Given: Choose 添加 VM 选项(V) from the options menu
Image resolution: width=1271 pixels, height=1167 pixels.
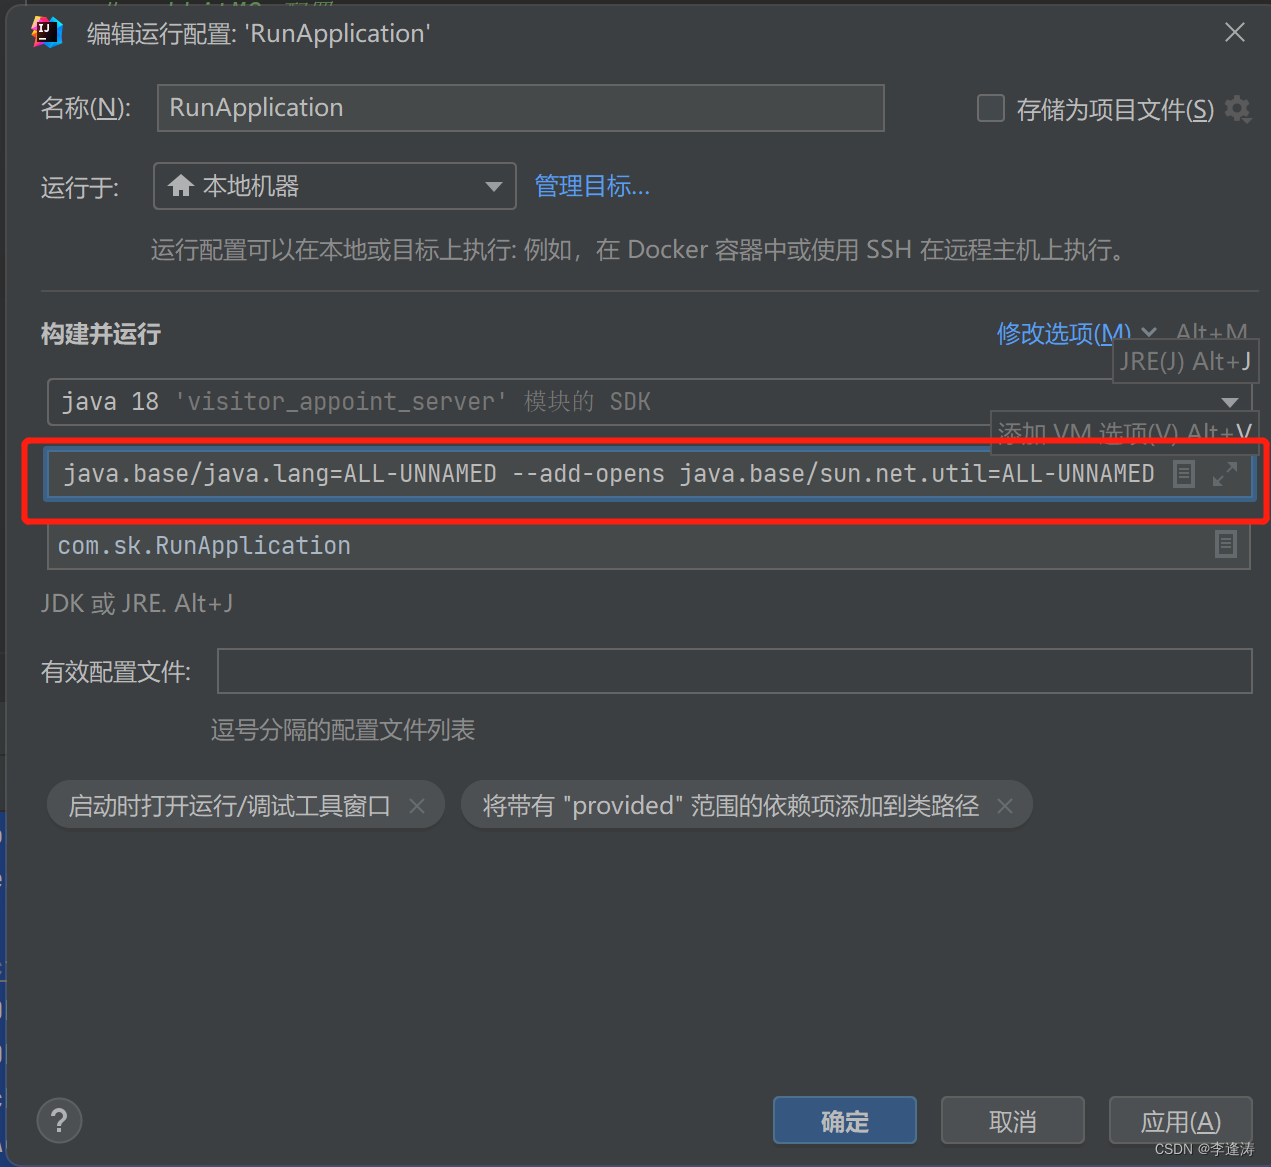Looking at the screenshot, I should 1122,432.
